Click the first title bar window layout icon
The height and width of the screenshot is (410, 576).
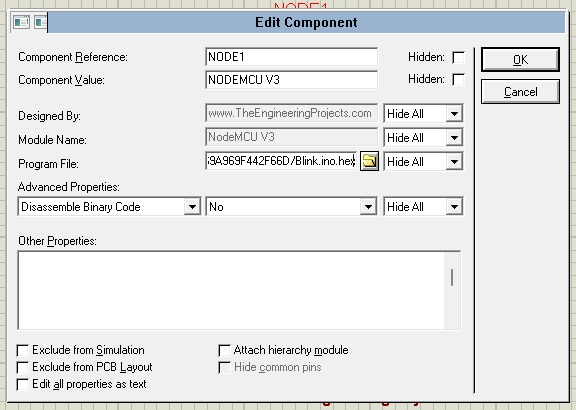pos(21,22)
